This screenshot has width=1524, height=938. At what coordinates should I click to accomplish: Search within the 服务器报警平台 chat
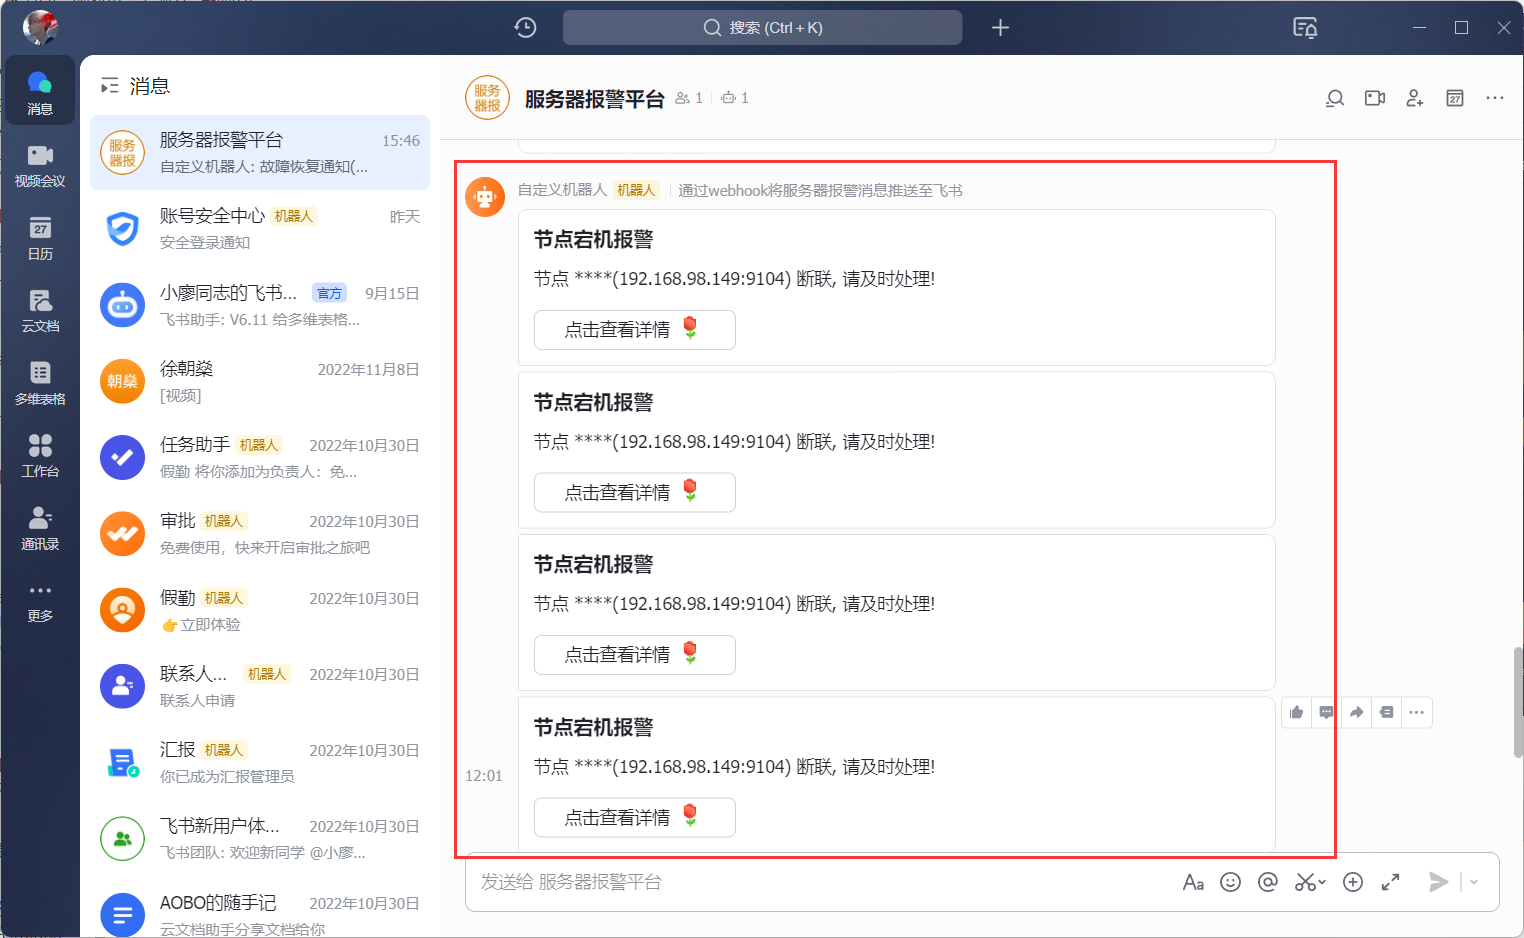(1334, 98)
